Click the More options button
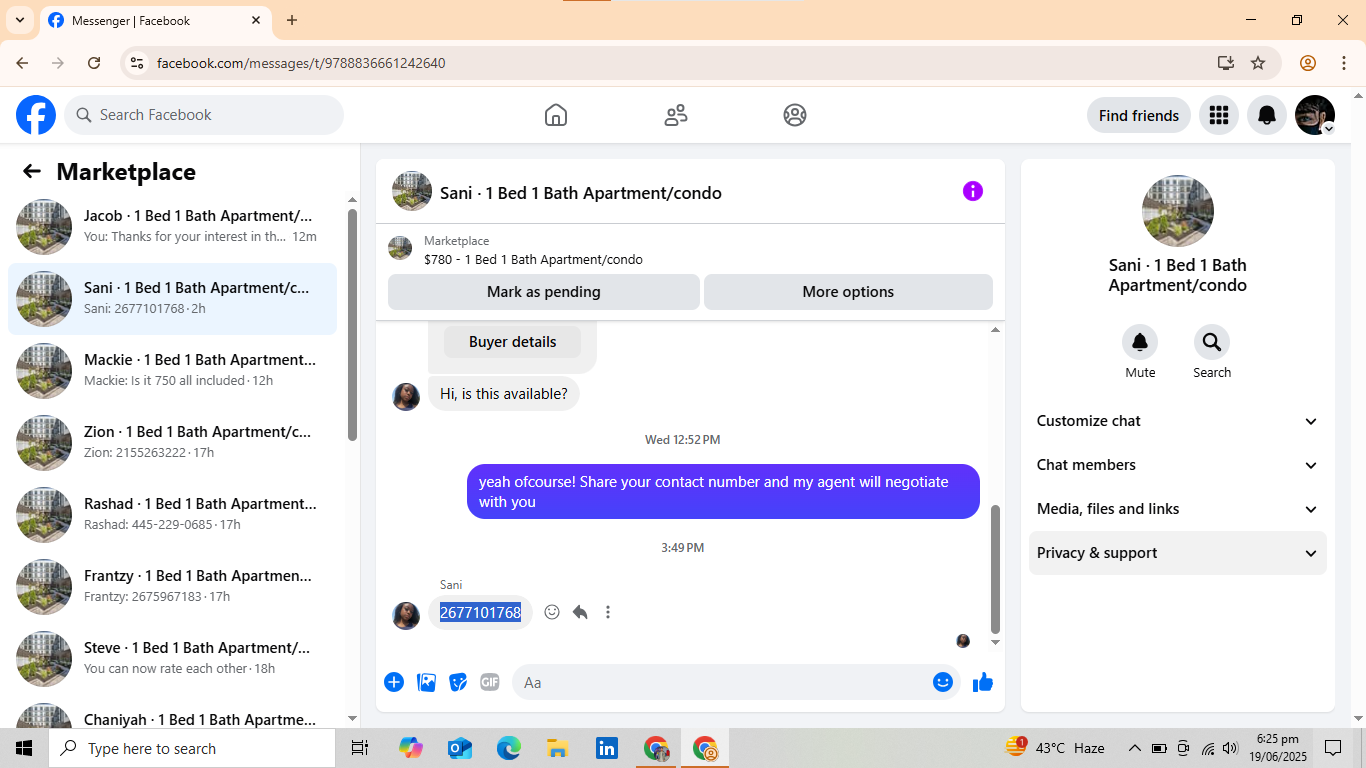This screenshot has height=768, width=1366. 848,292
